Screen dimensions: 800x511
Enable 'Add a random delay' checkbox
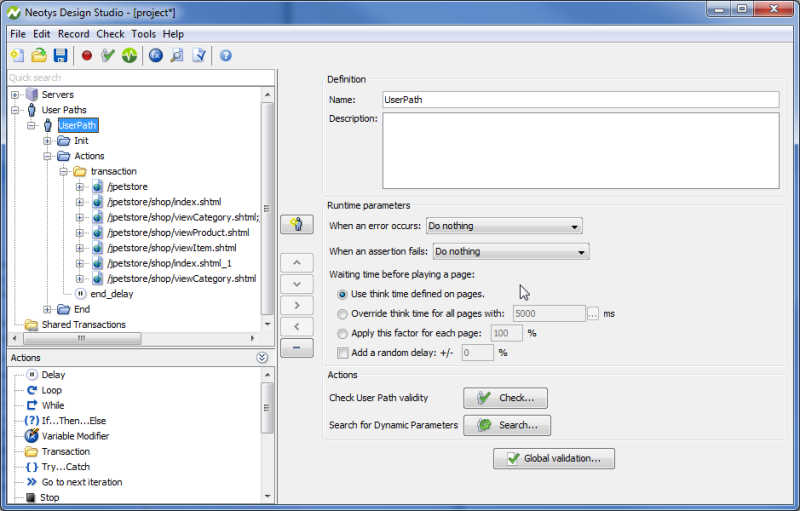tap(344, 353)
